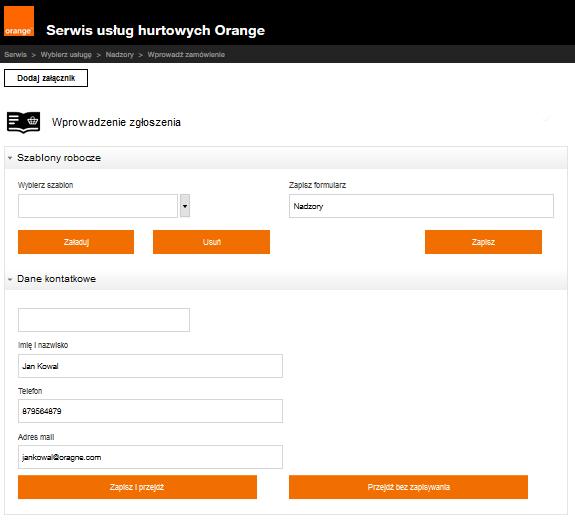575x522 pixels.
Task: Click the Wprowadzenie zgłoszenia heading
Action: pos(116,122)
